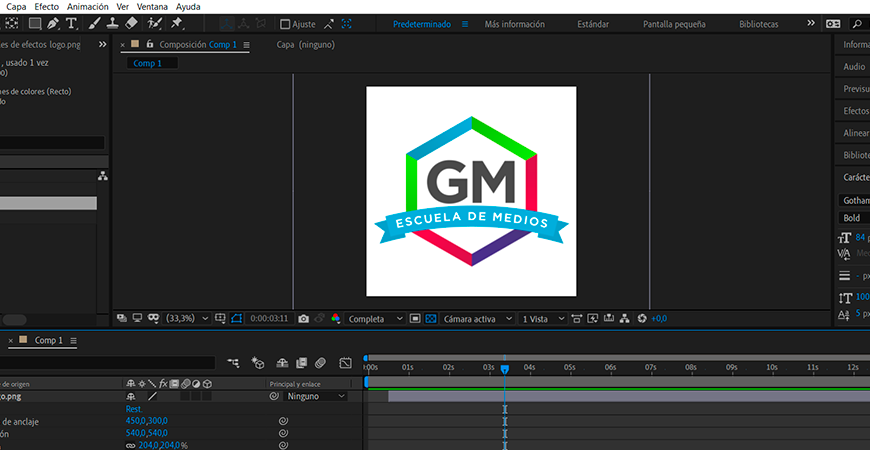This screenshot has height=450, width=870.
Task: Expand the workspace overflow chevron
Action: click(811, 23)
